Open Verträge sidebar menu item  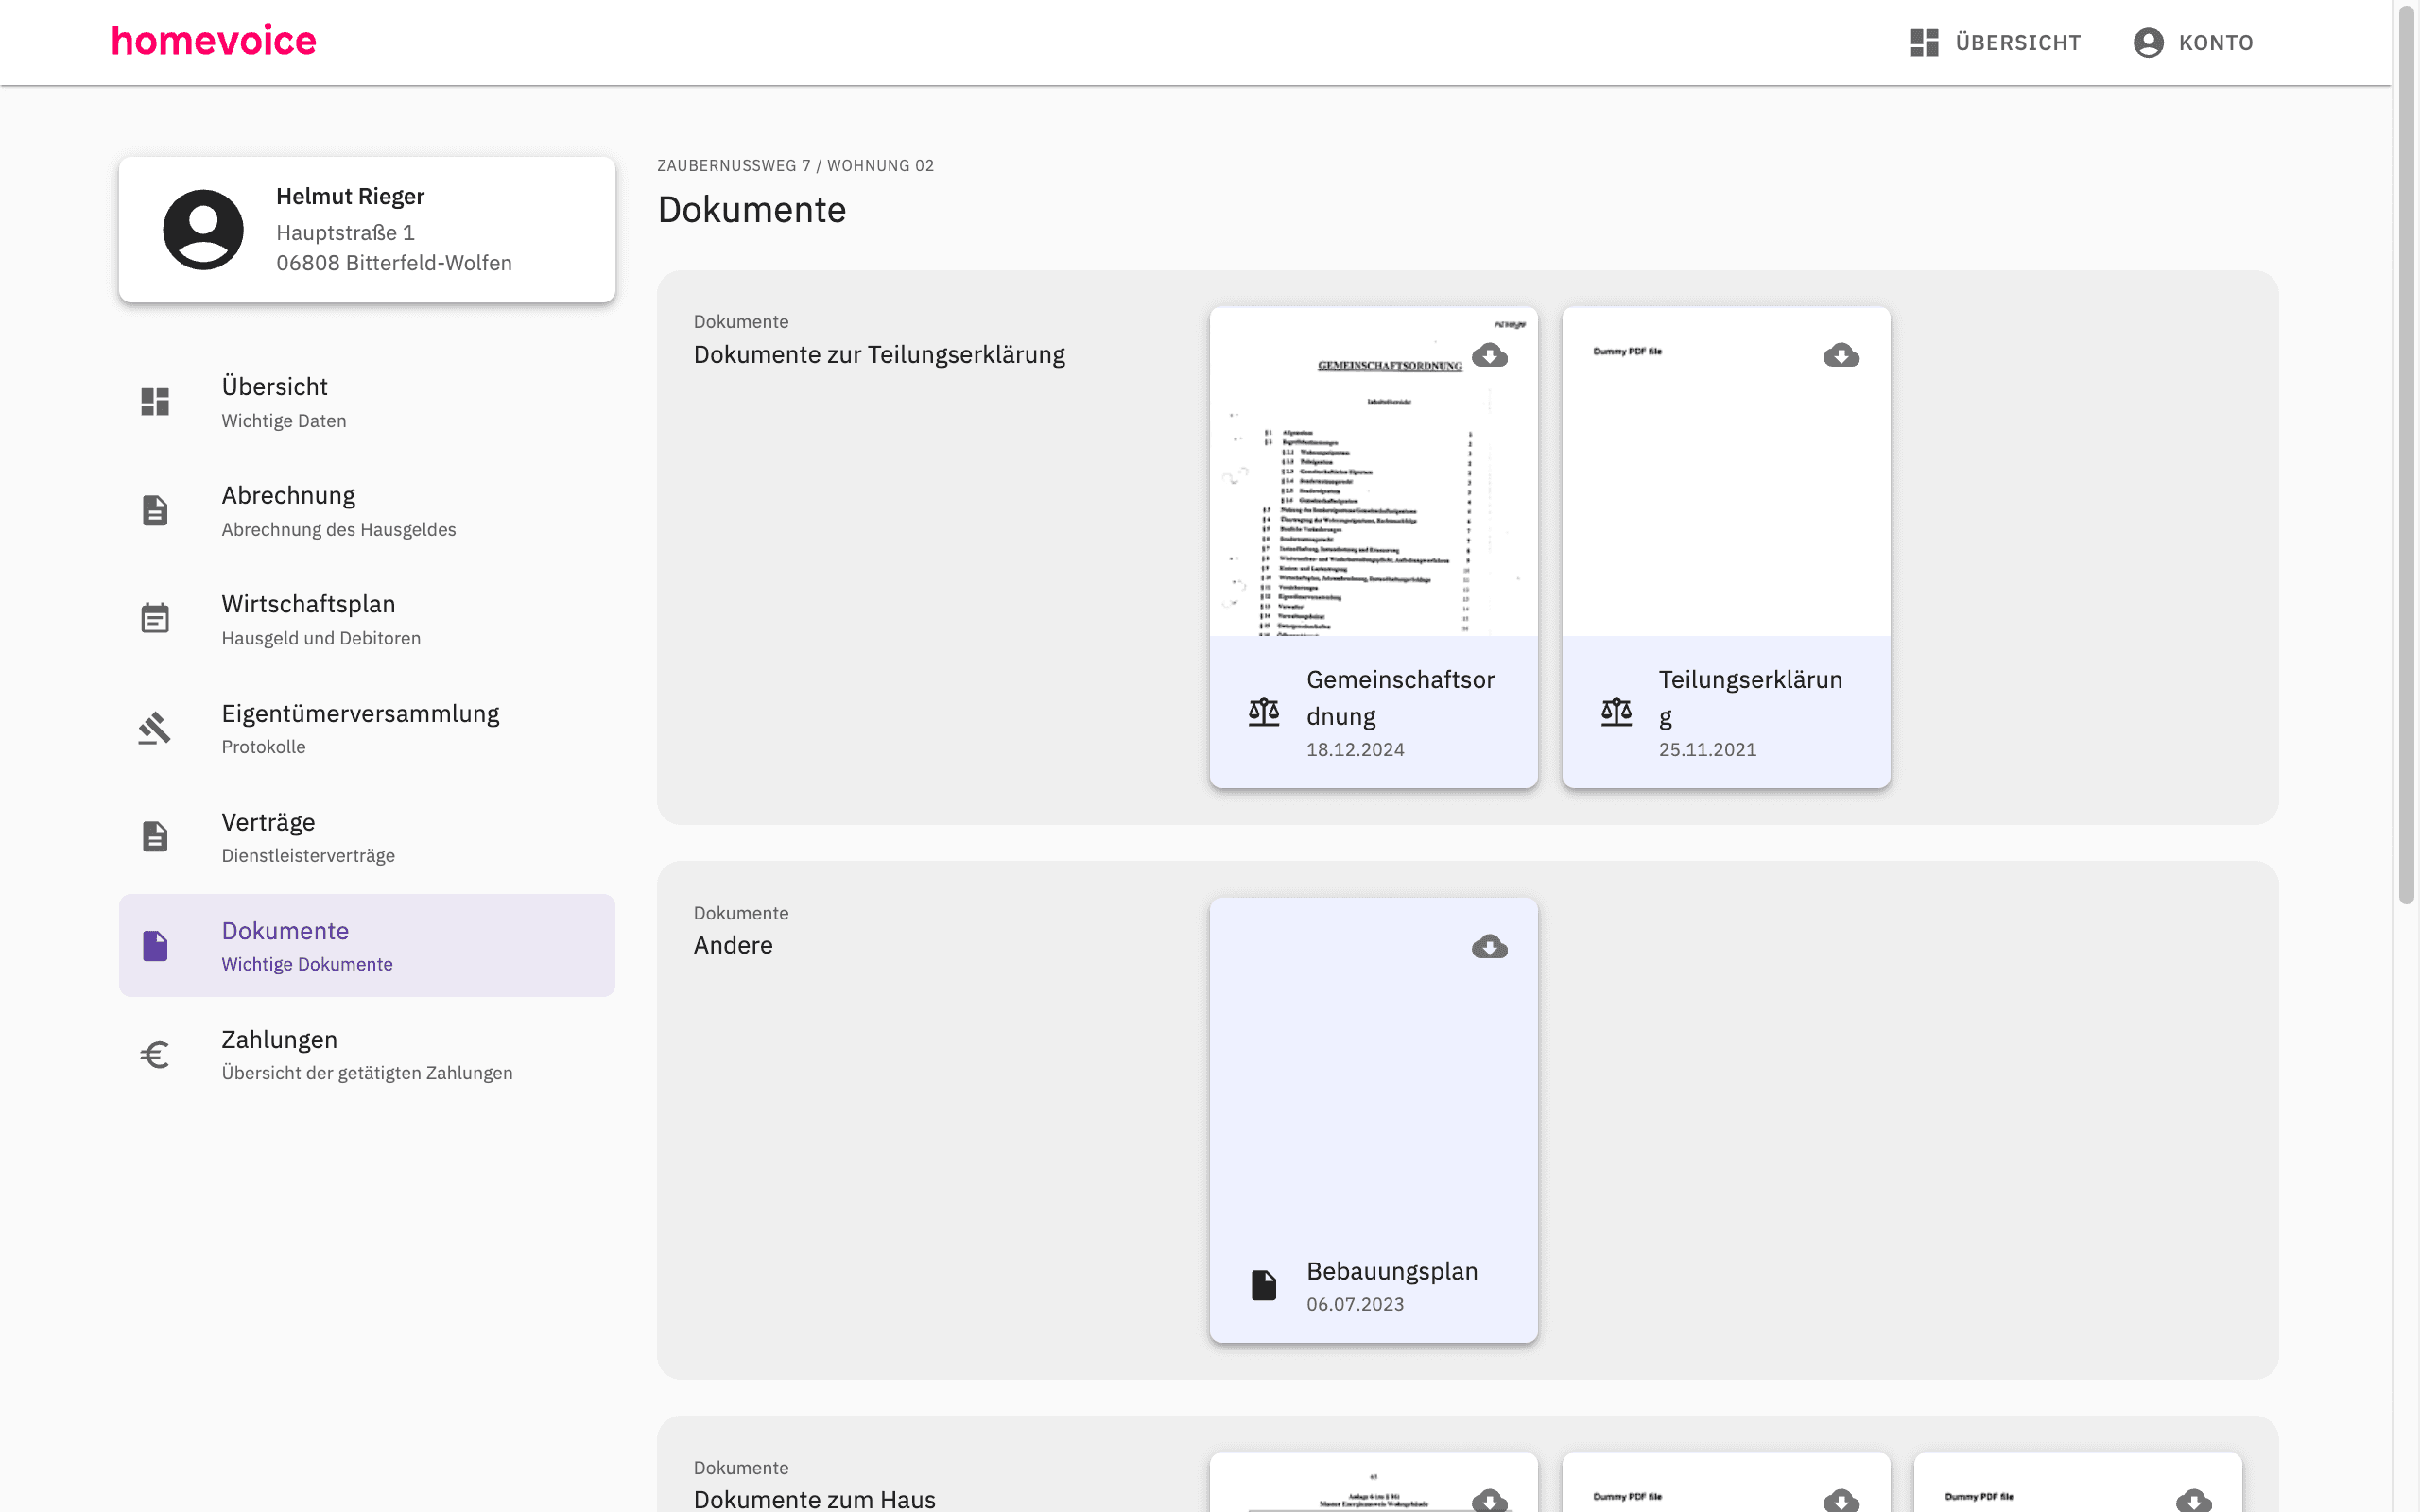367,837
